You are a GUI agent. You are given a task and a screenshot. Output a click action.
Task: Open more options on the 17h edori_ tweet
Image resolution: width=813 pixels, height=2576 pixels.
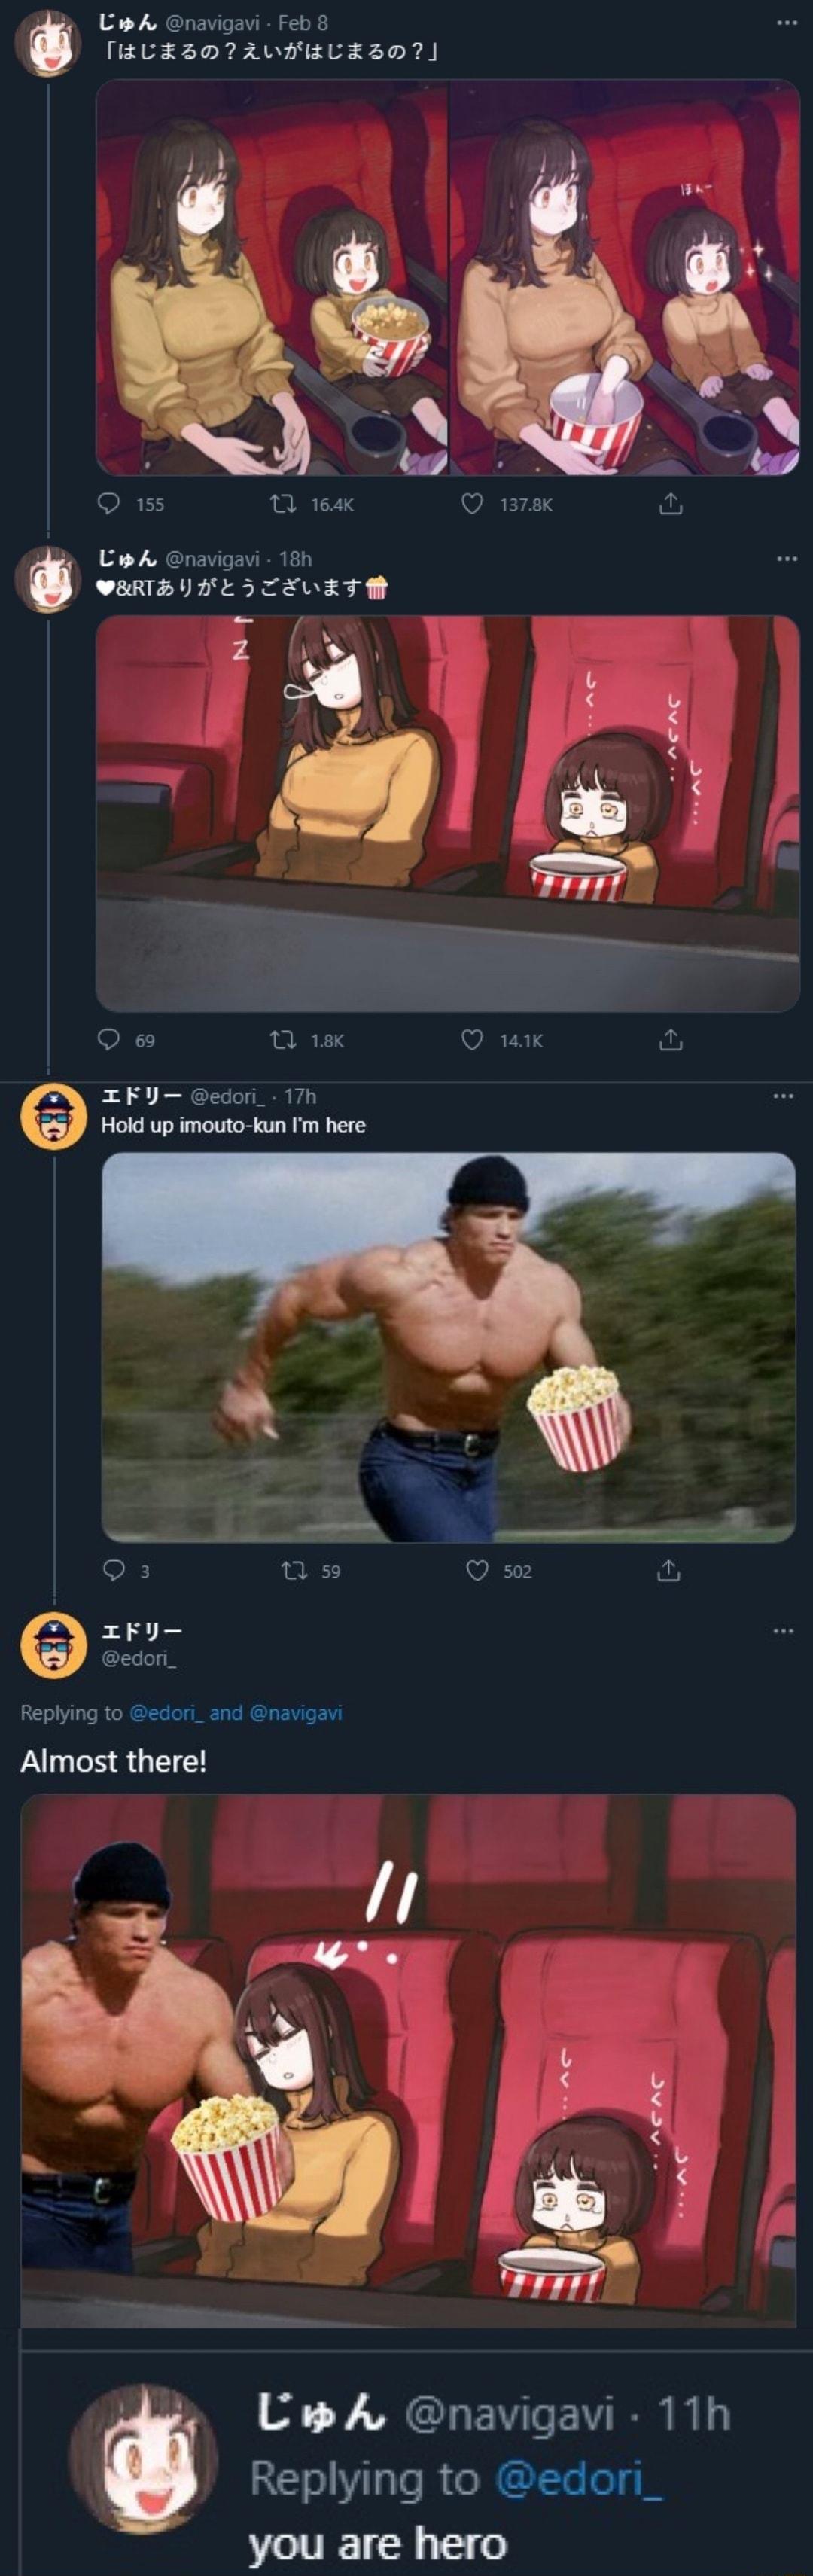[x=783, y=1096]
